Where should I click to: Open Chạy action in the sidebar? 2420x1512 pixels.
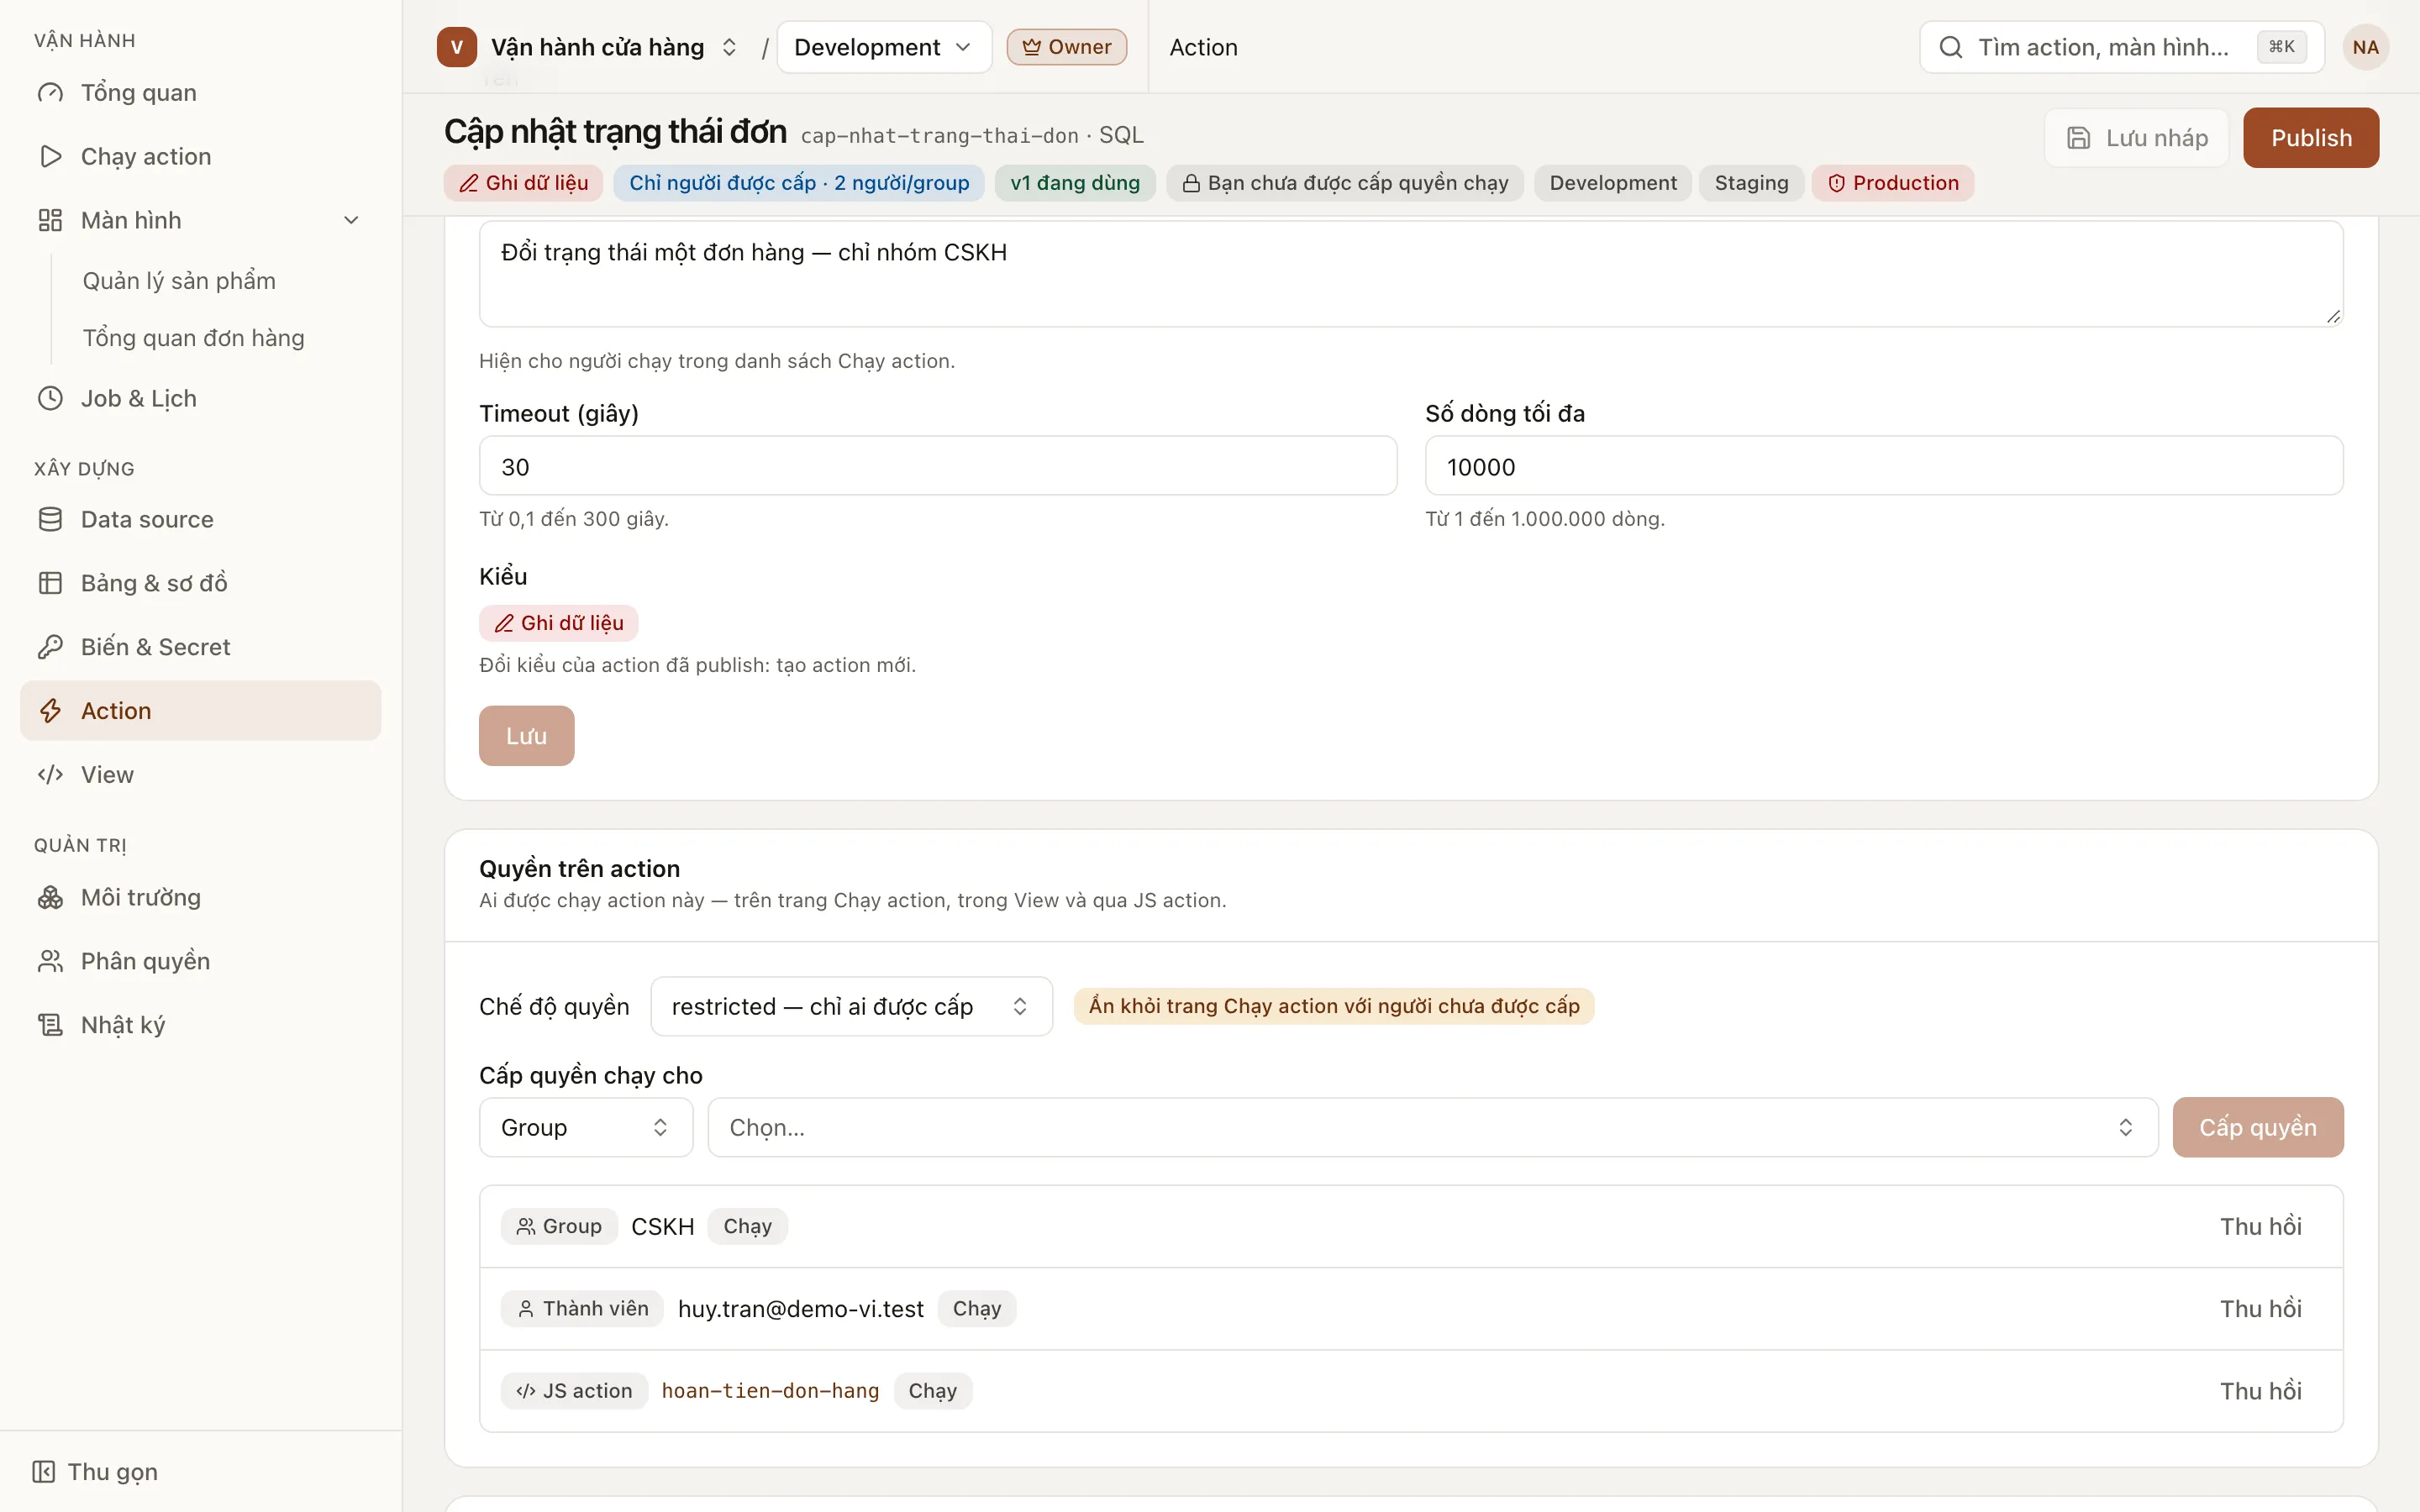click(200, 156)
